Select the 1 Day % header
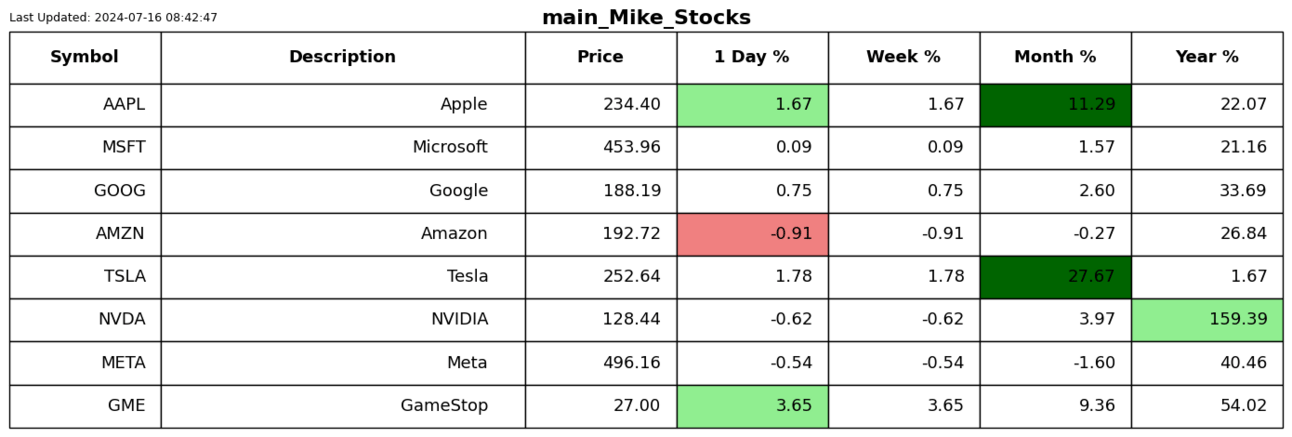 pos(752,57)
